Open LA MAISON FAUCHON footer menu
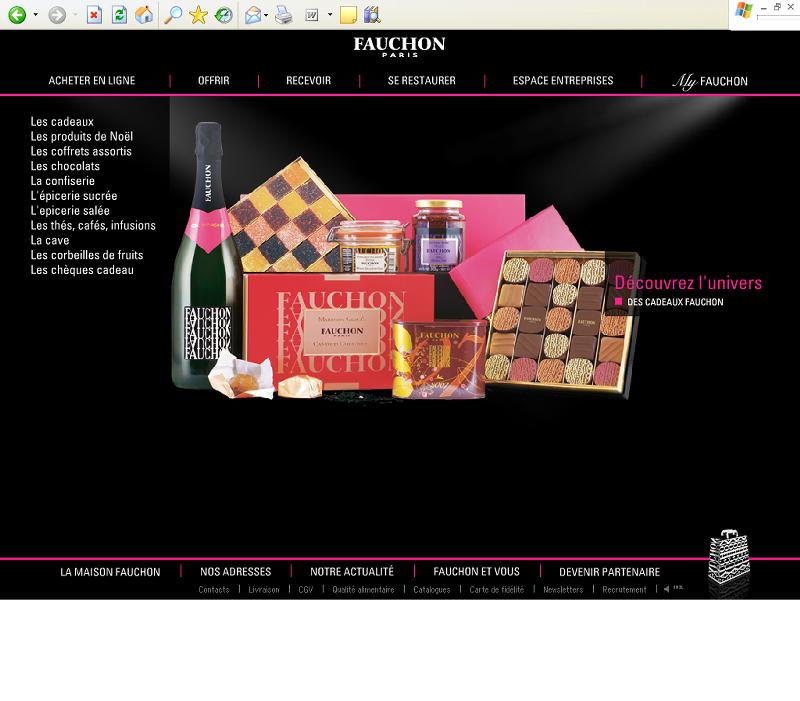The height and width of the screenshot is (701, 800). (110, 572)
